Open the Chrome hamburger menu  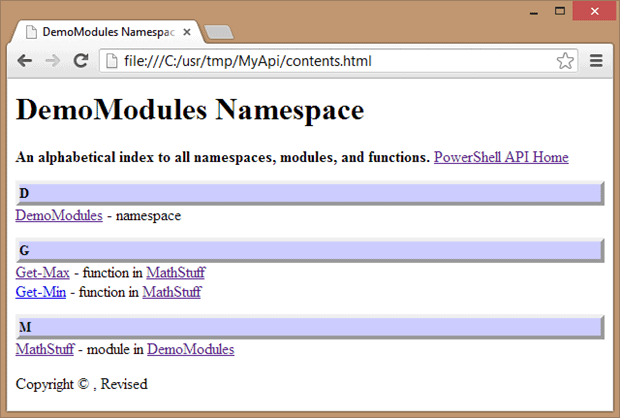596,61
